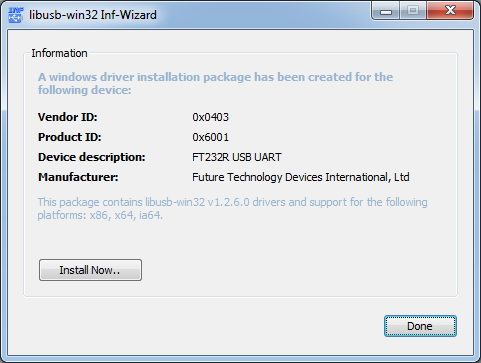The height and width of the screenshot is (363, 481).
Task: Click the Inf-Wizard app icon in title bar
Action: (16, 15)
